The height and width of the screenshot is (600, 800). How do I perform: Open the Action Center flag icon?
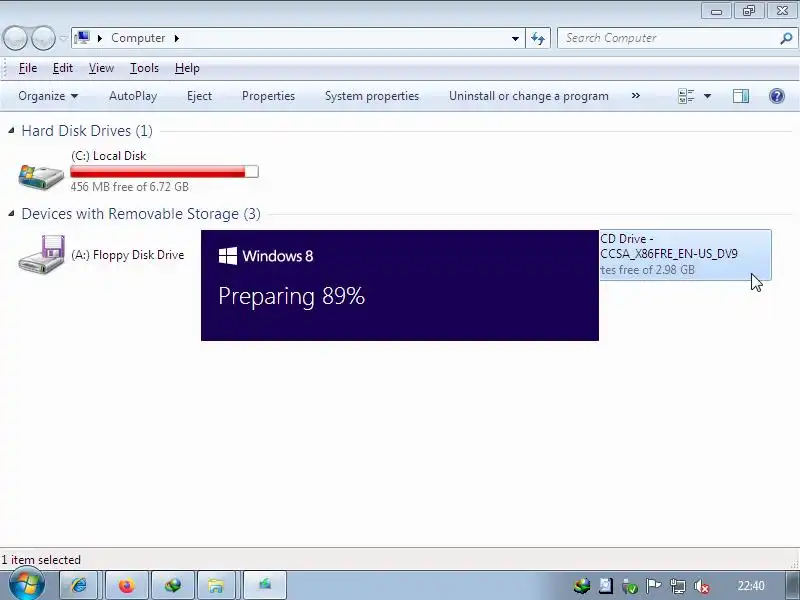(654, 586)
